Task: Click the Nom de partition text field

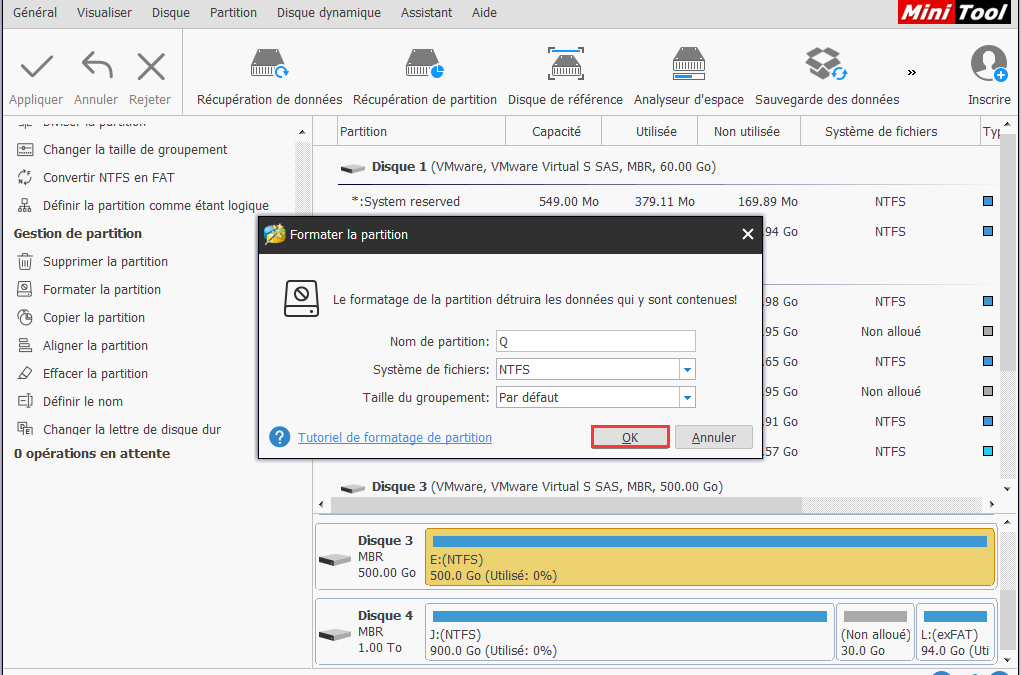Action: pos(595,341)
